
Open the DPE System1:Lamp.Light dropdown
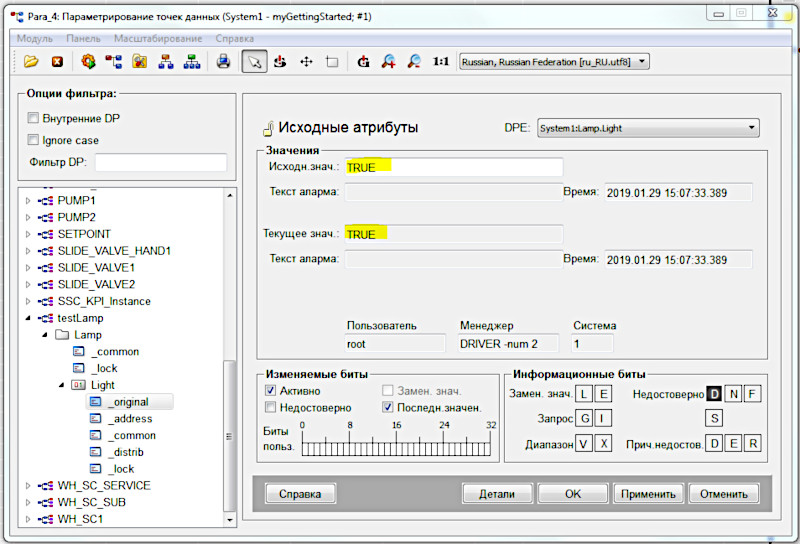click(648, 128)
